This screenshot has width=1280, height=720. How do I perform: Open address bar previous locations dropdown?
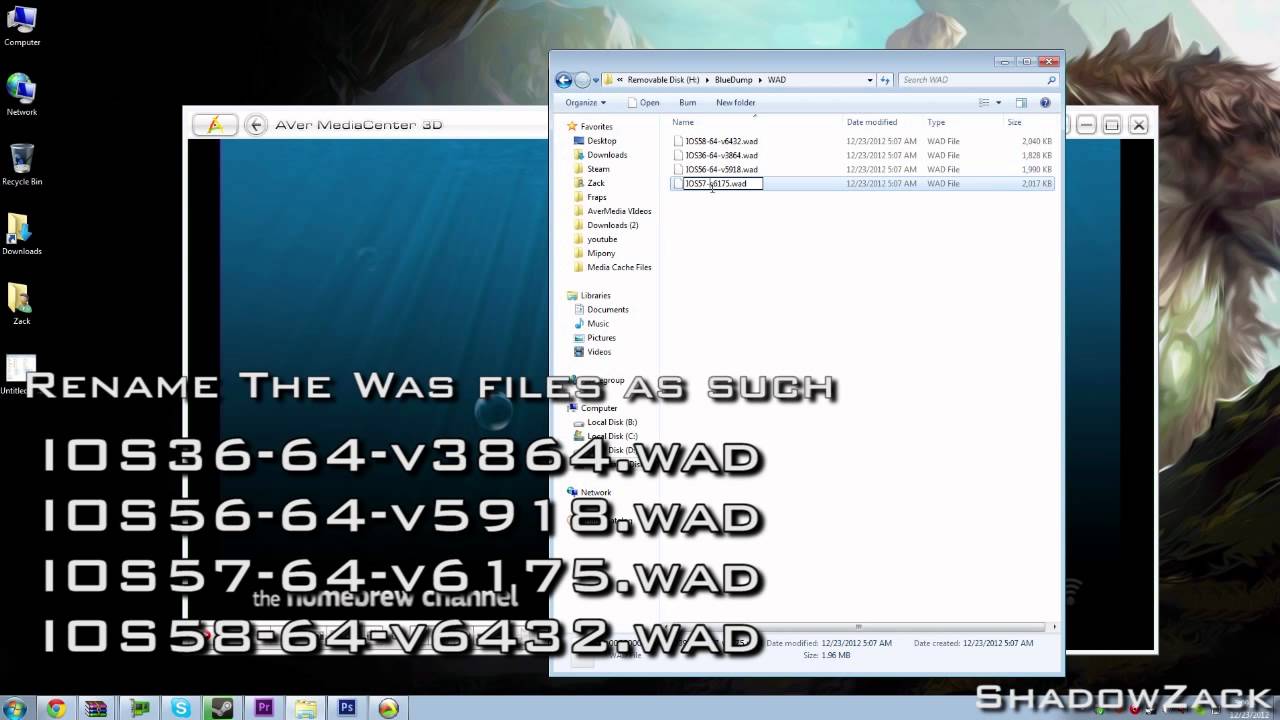[870, 80]
